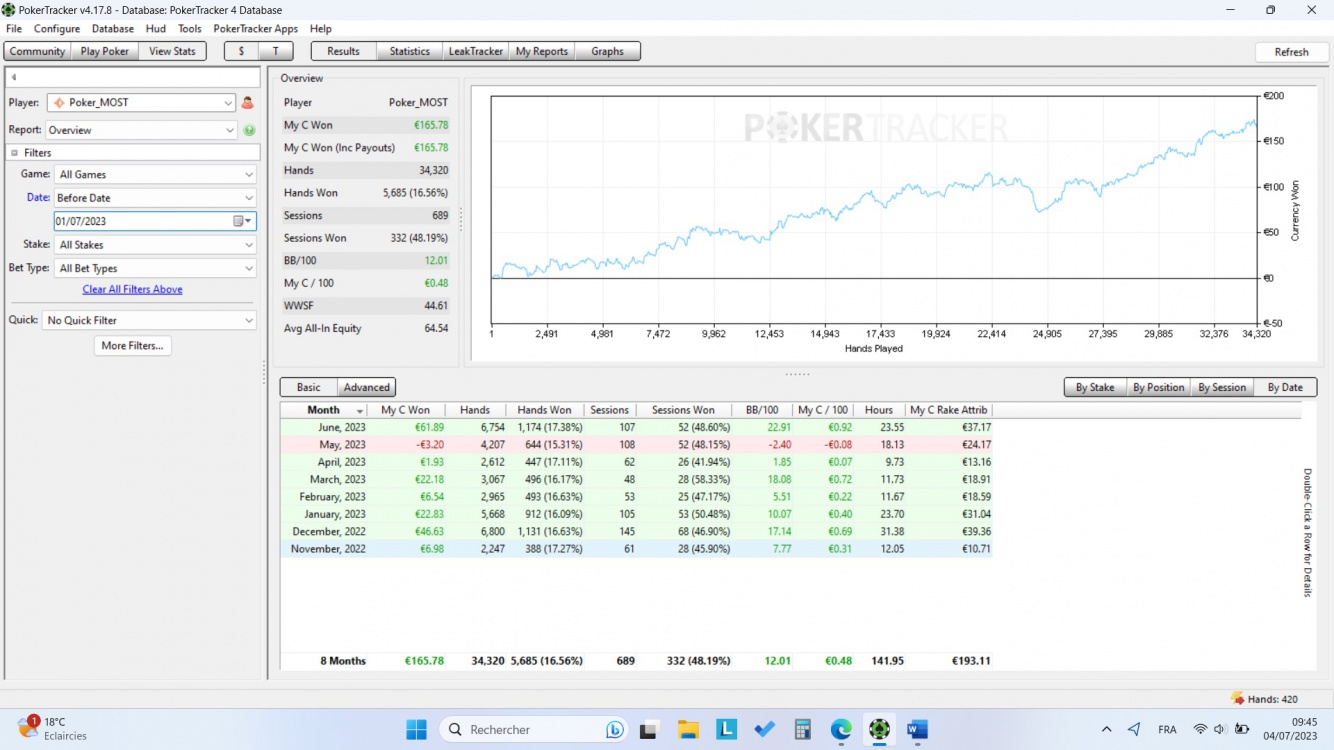Click the location arrow icon in system tray
The image size is (1334, 750).
coord(1134,729)
